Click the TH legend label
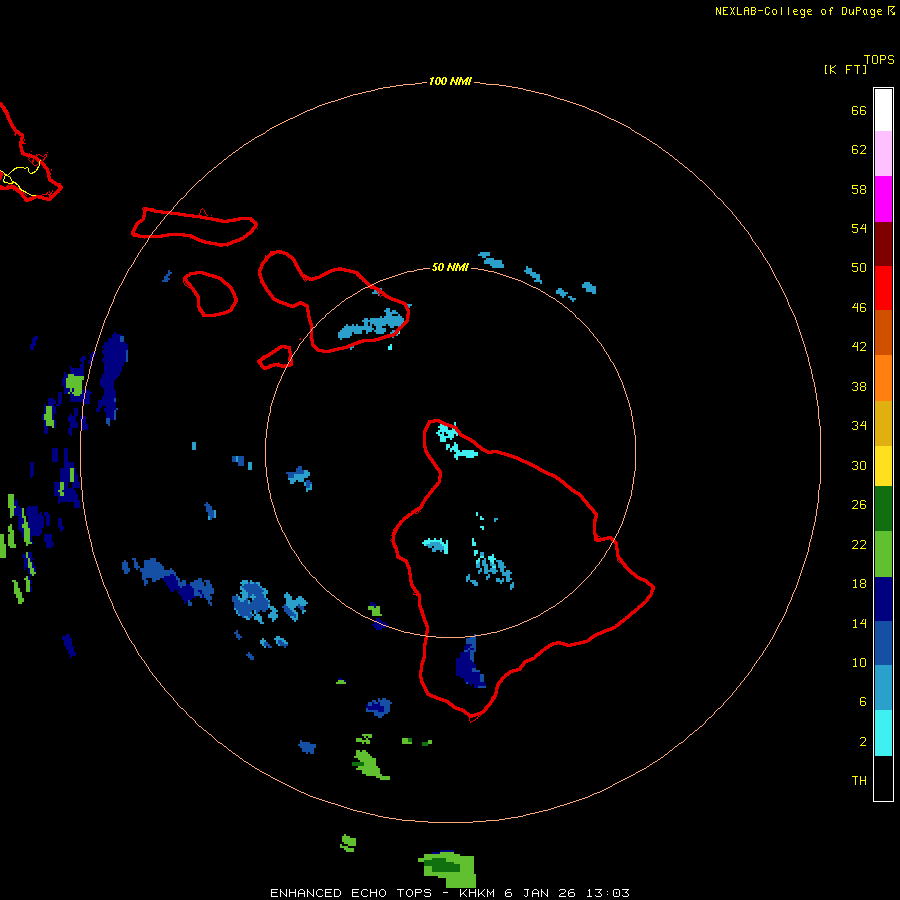The width and height of the screenshot is (900, 900). point(859,781)
